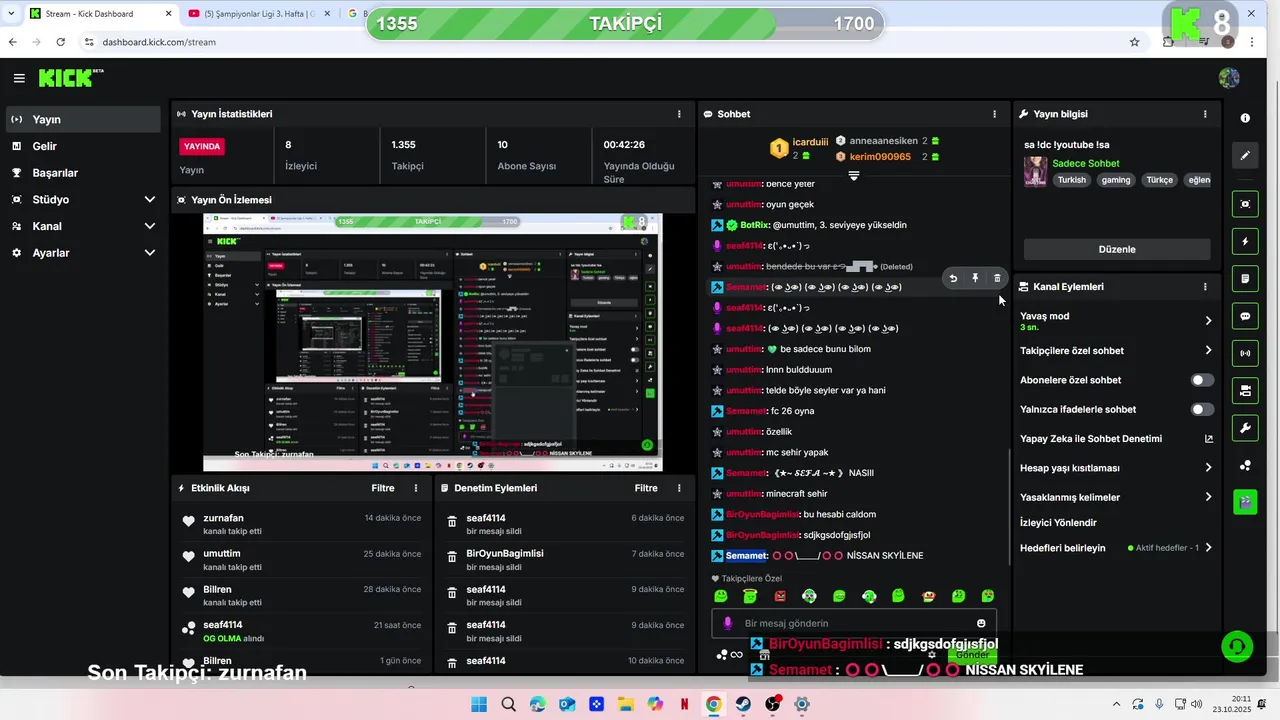The height and width of the screenshot is (720, 1280).
Task: Select the red angry emote
Action: (x=780, y=596)
